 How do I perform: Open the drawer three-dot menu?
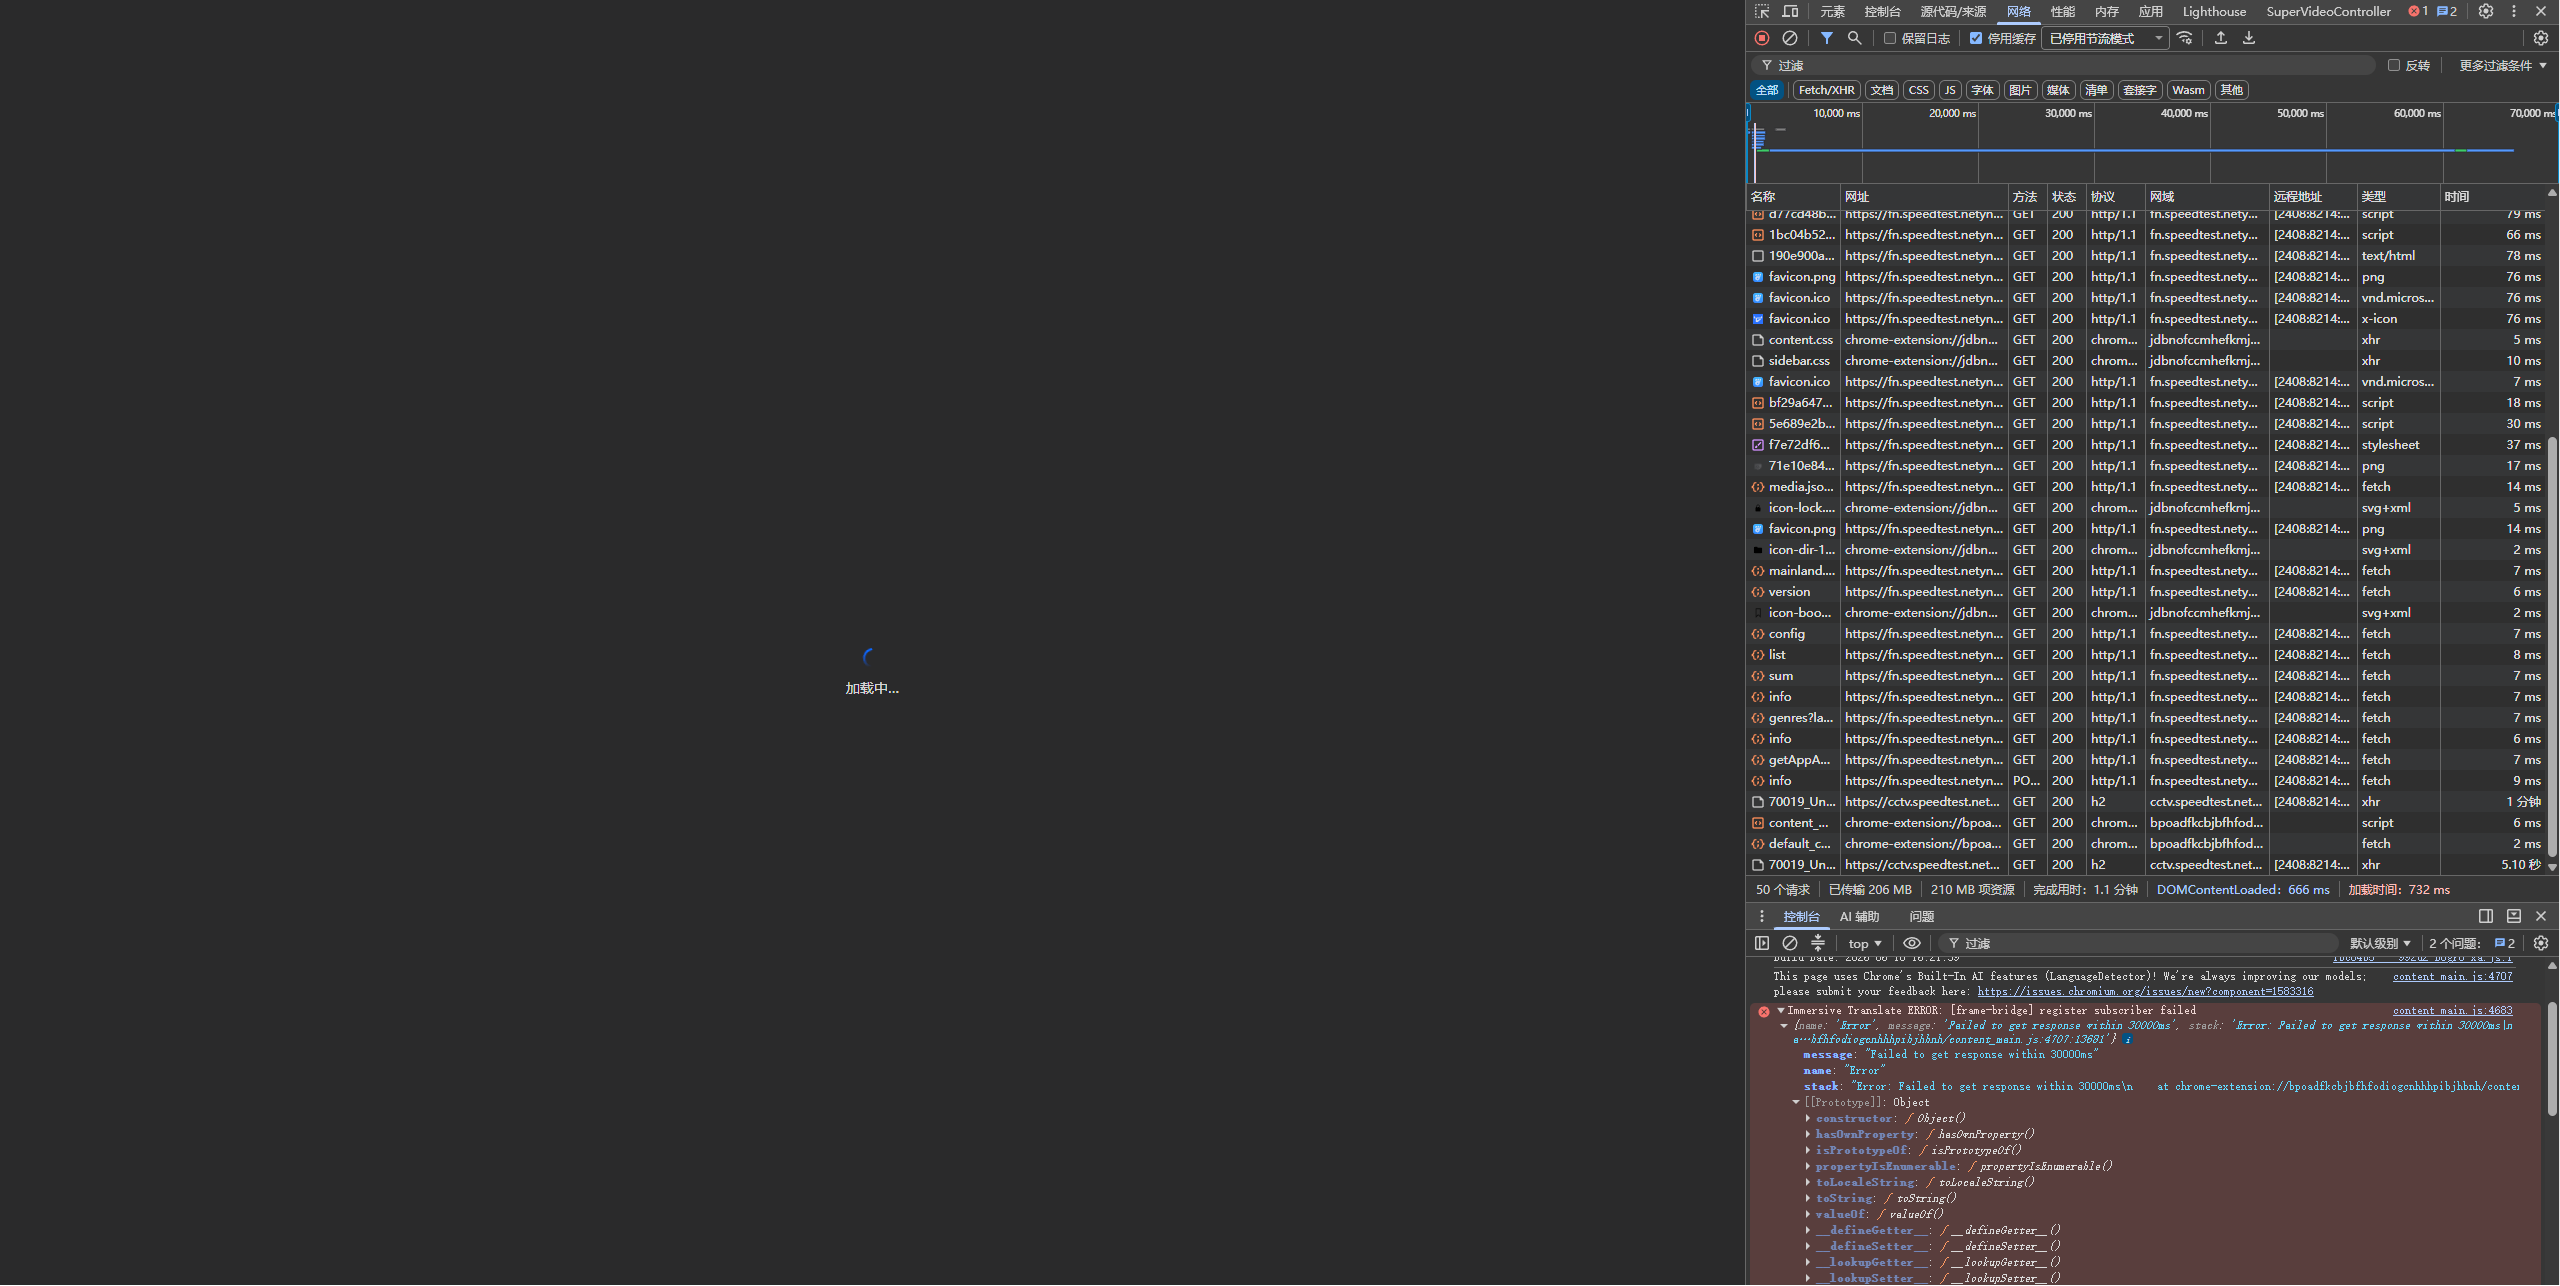1762,916
